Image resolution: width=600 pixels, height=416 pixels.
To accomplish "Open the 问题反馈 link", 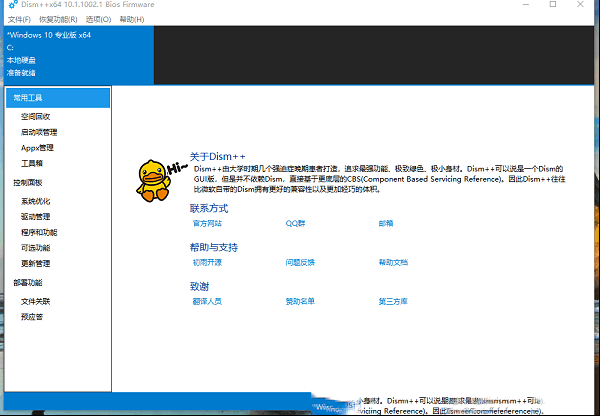I will pyautogui.click(x=300, y=262).
